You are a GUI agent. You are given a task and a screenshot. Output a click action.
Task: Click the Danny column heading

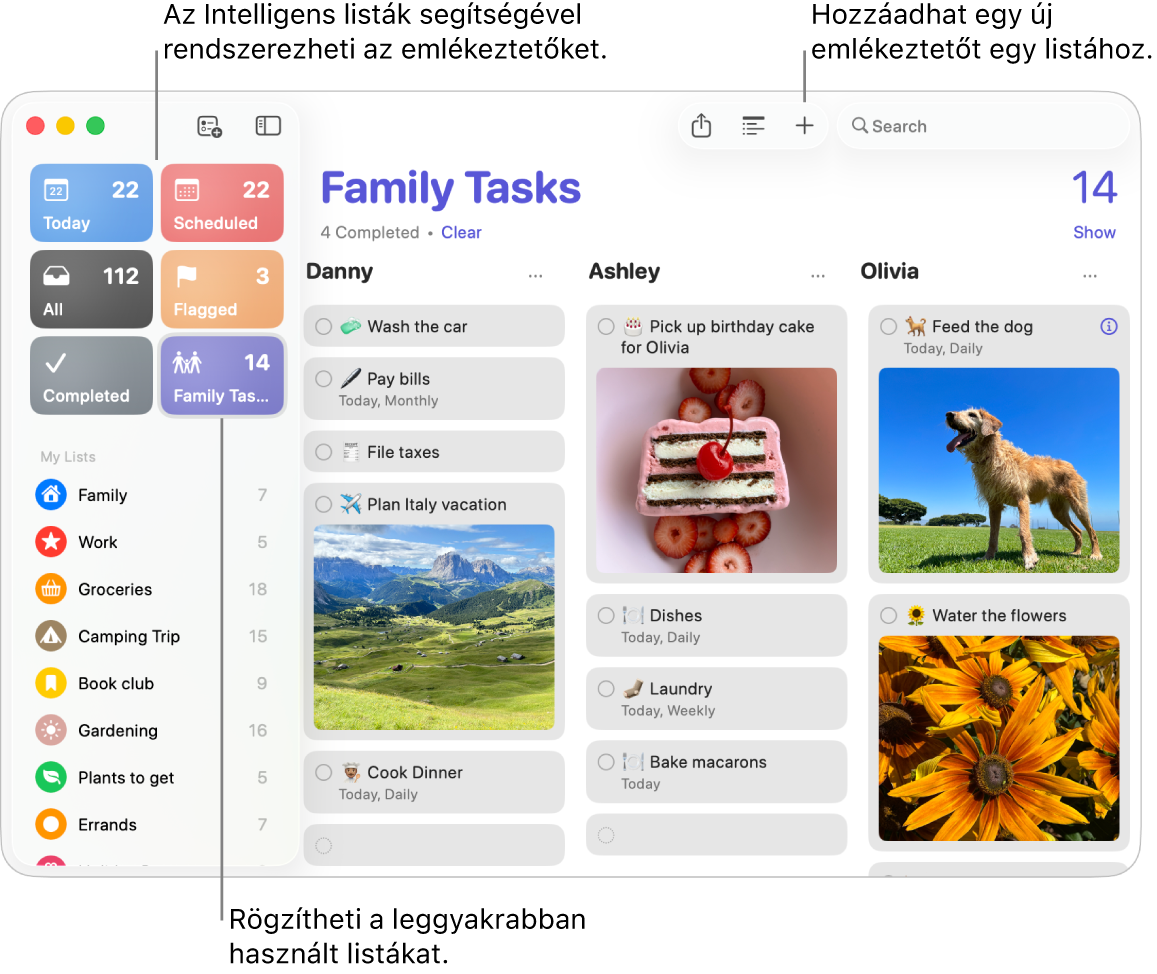pyautogui.click(x=339, y=272)
